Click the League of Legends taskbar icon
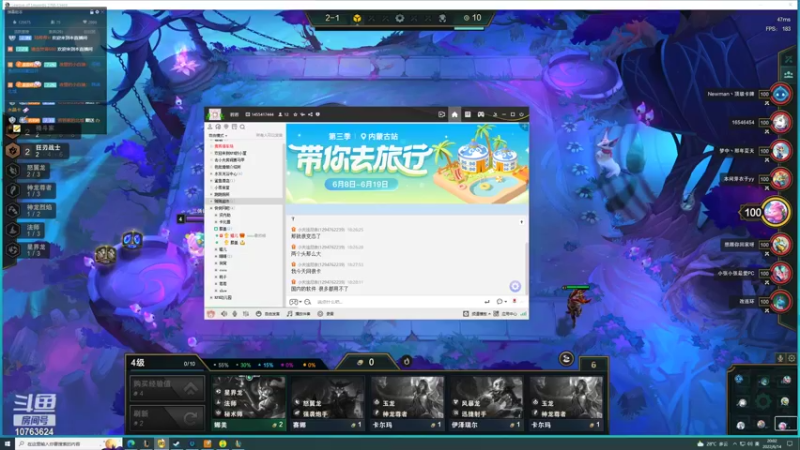This screenshot has width=800, height=450. (x=146, y=444)
